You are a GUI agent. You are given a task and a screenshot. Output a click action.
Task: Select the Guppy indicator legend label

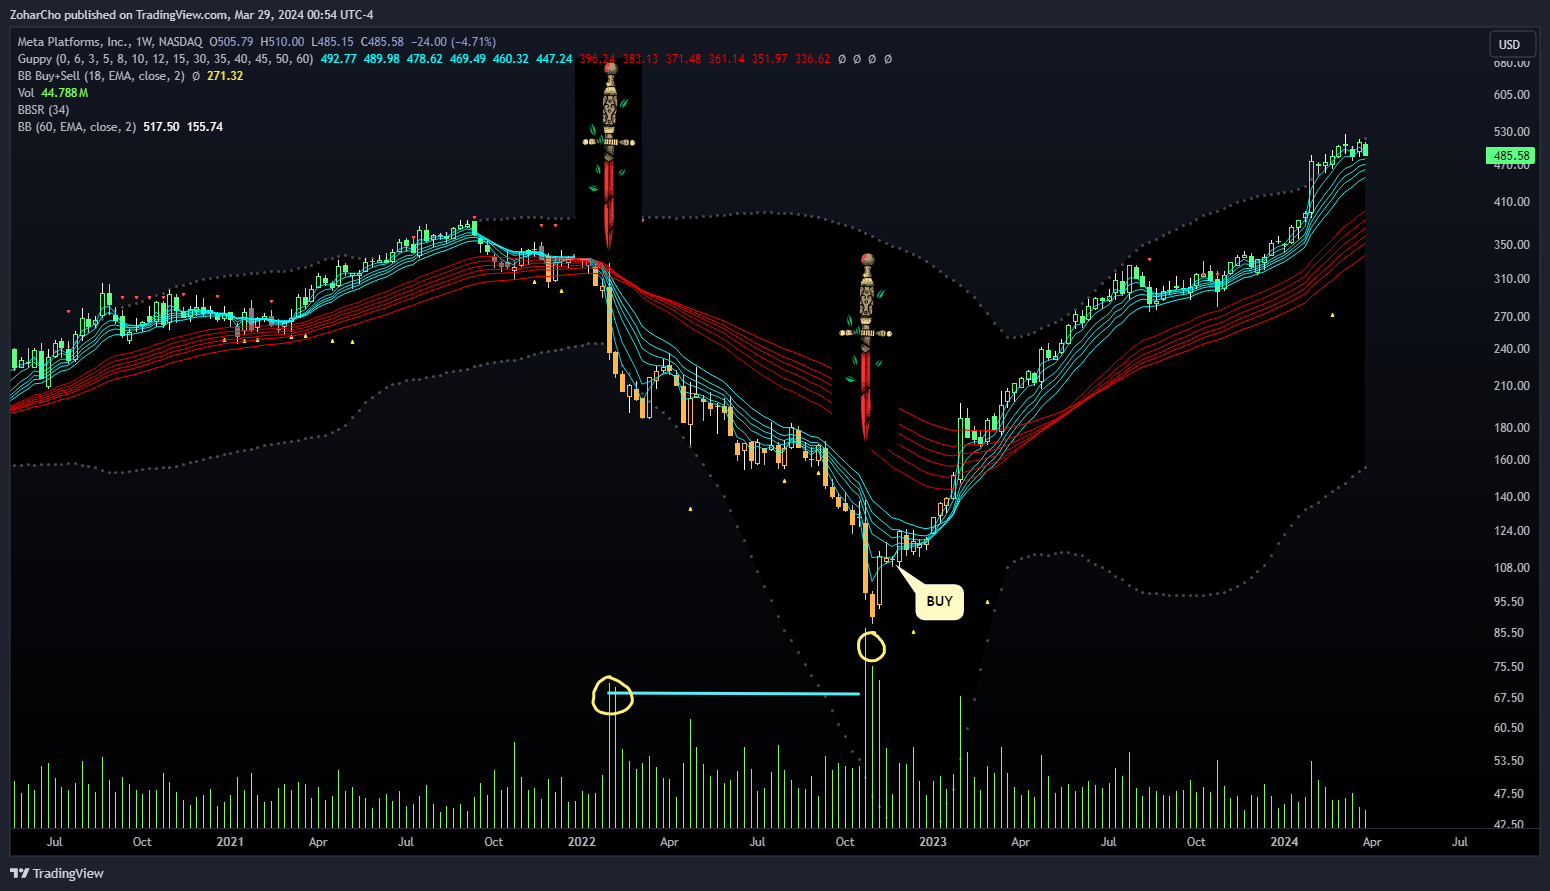(x=165, y=59)
